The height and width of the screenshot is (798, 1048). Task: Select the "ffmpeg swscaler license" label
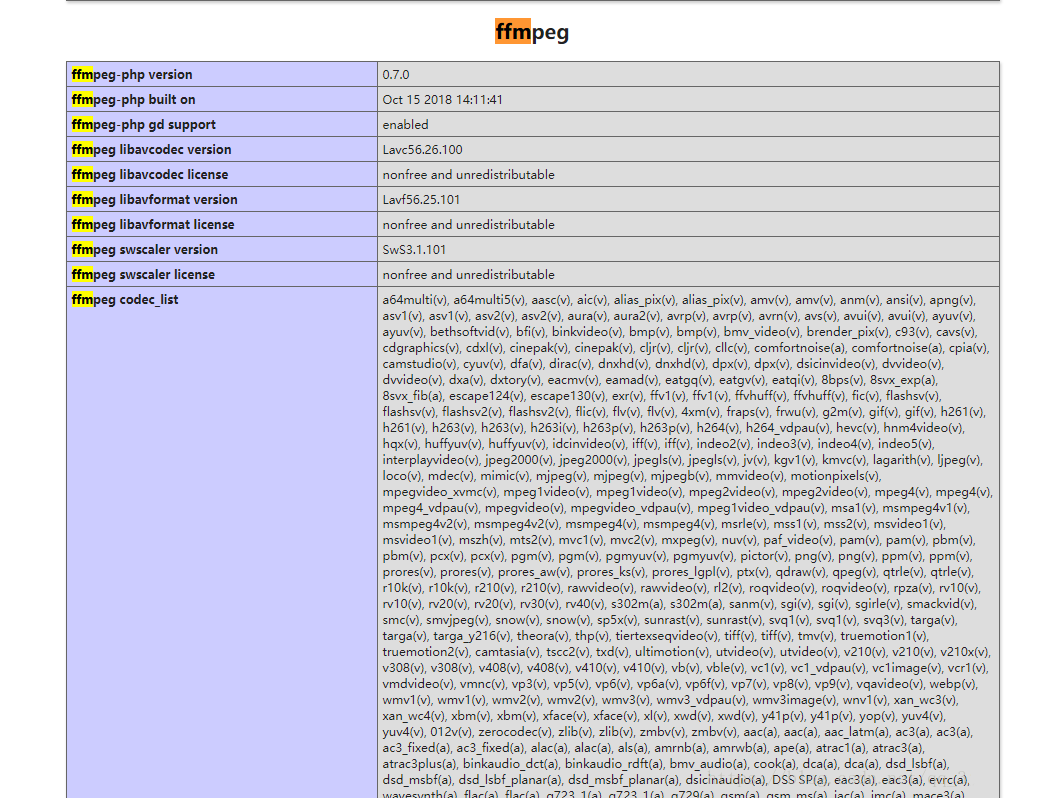(143, 275)
